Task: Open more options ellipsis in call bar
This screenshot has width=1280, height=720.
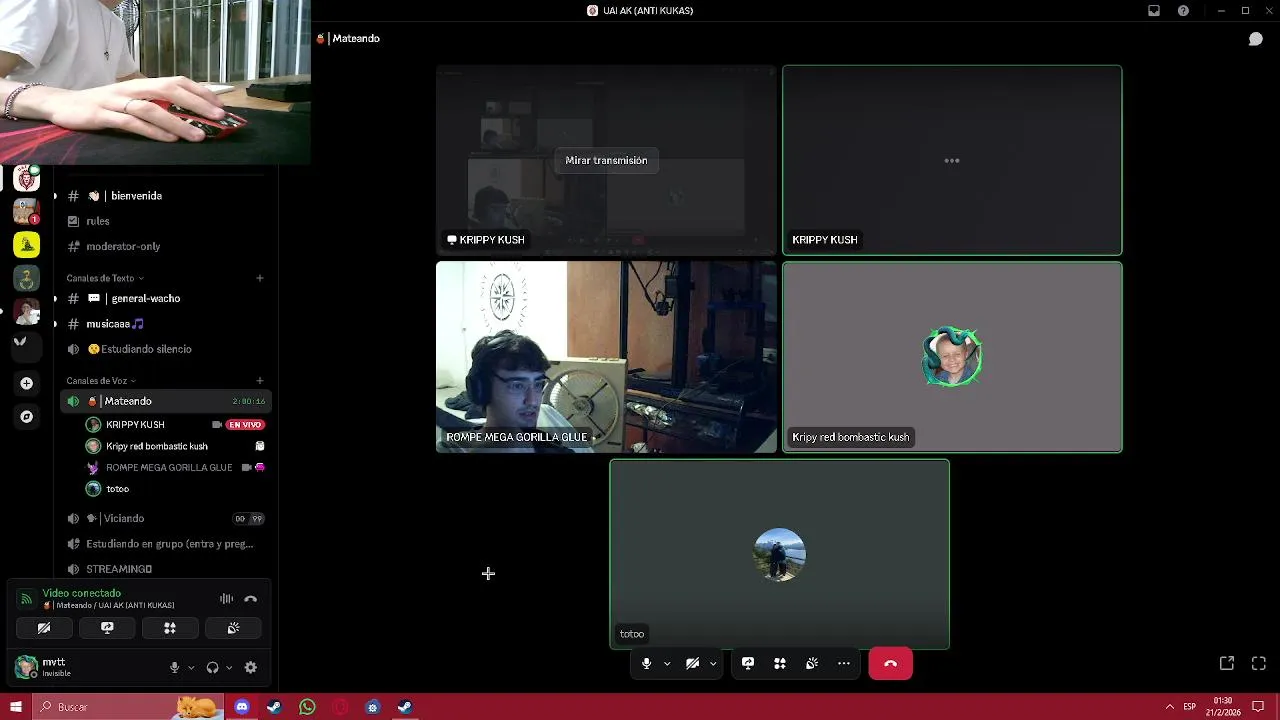Action: (844, 663)
